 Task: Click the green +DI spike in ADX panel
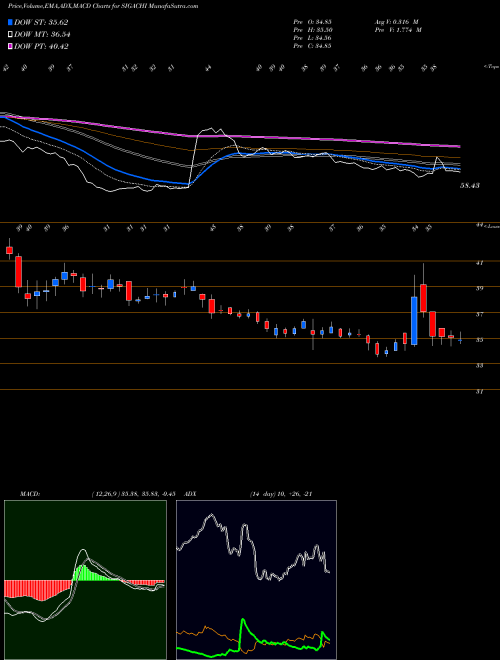[x=243, y=620]
